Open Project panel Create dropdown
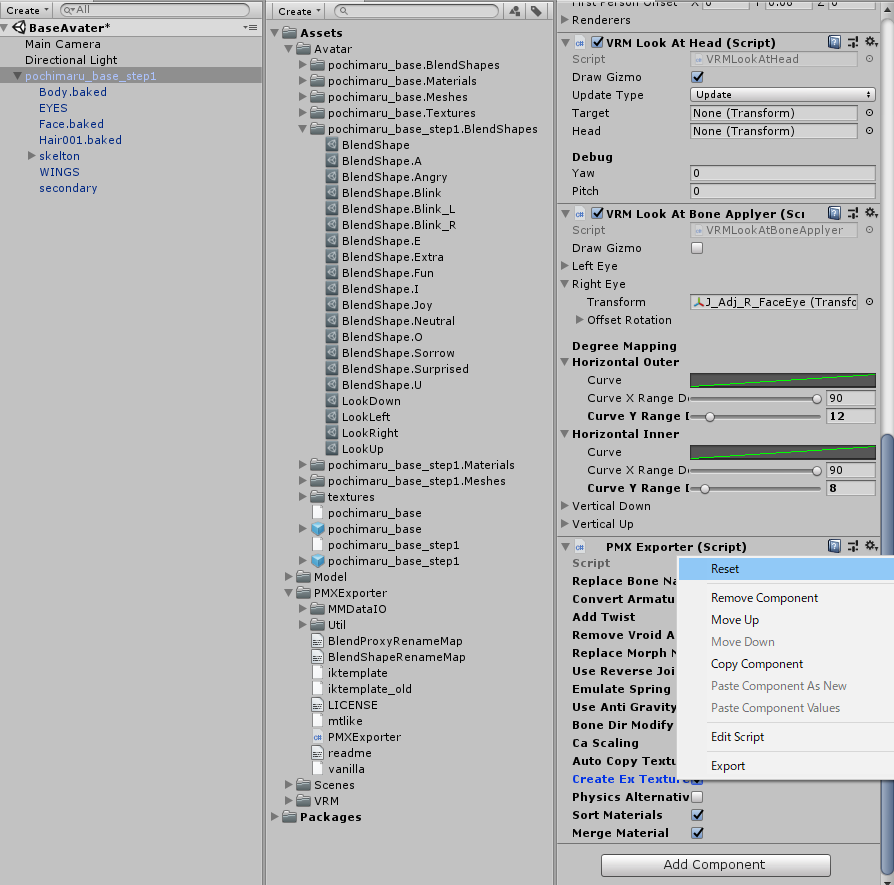Image resolution: width=894 pixels, height=885 pixels. pyautogui.click(x=299, y=11)
